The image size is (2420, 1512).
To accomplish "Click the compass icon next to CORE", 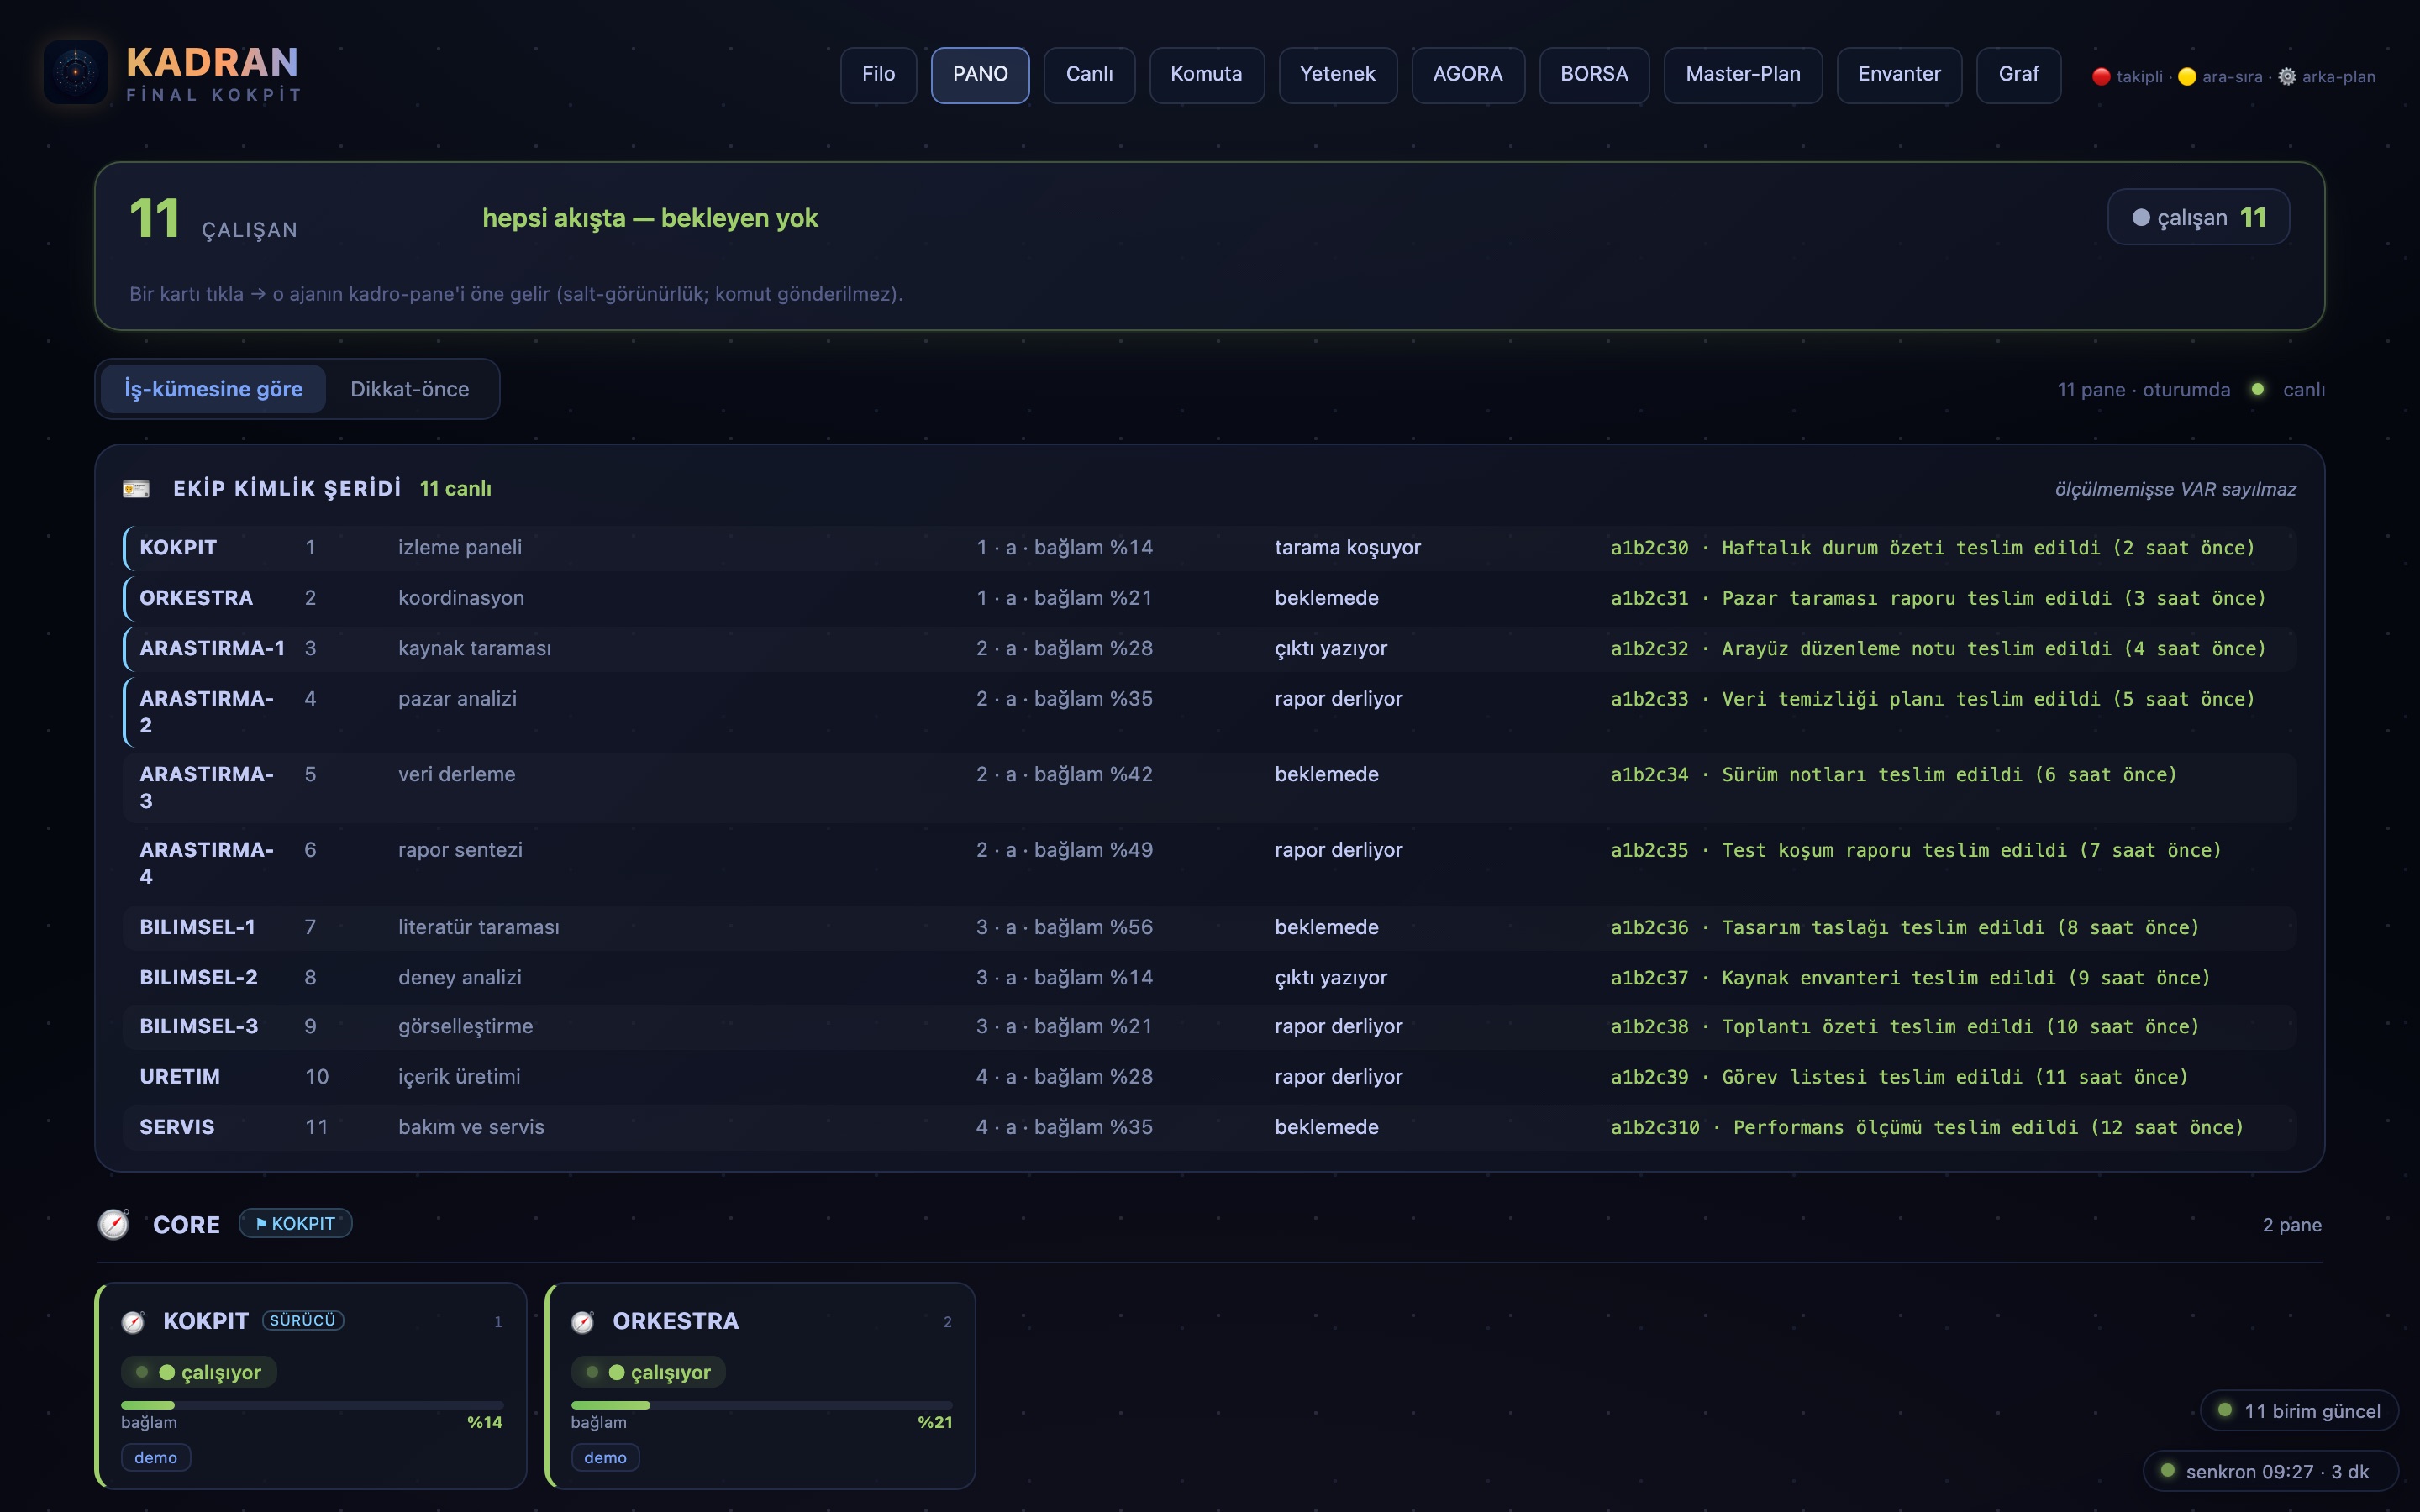I will 114,1224.
